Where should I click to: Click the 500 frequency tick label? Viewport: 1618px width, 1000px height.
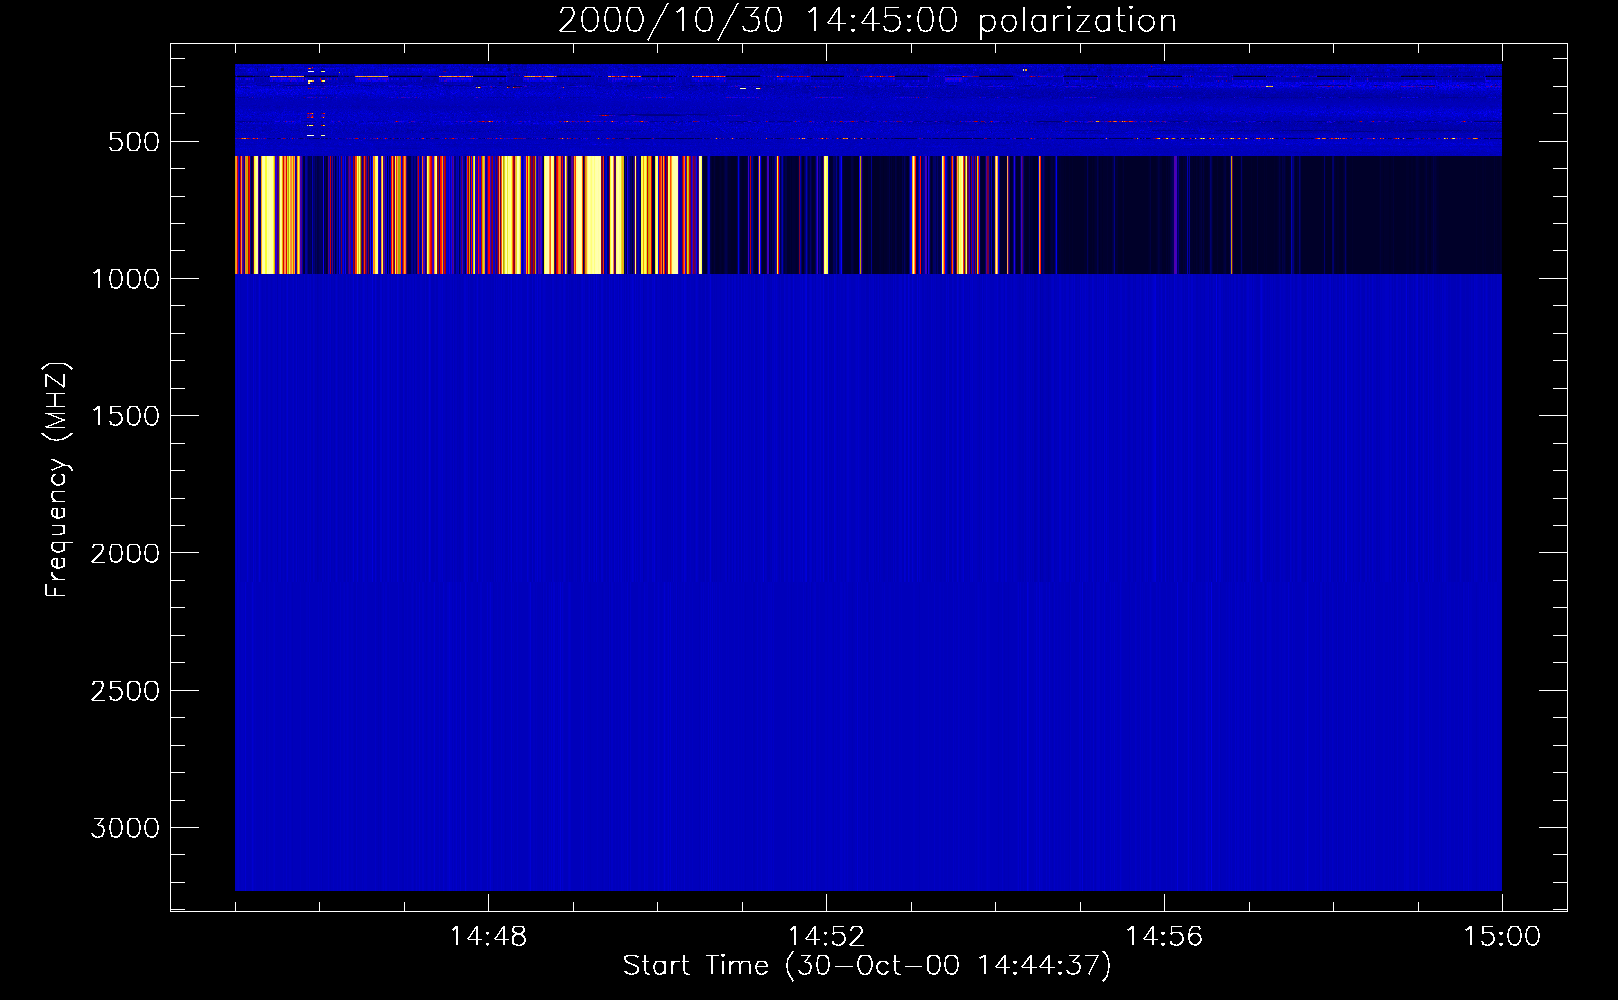click(134, 142)
